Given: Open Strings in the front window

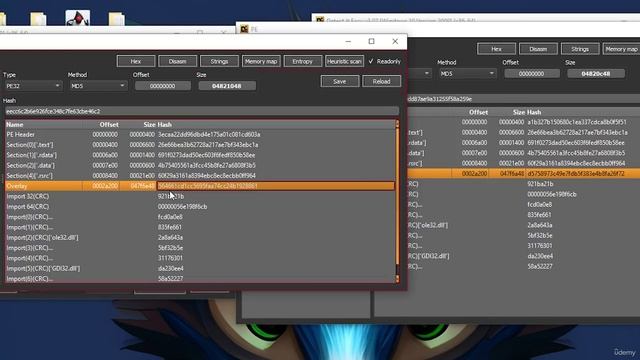Looking at the screenshot, I should (x=219, y=61).
